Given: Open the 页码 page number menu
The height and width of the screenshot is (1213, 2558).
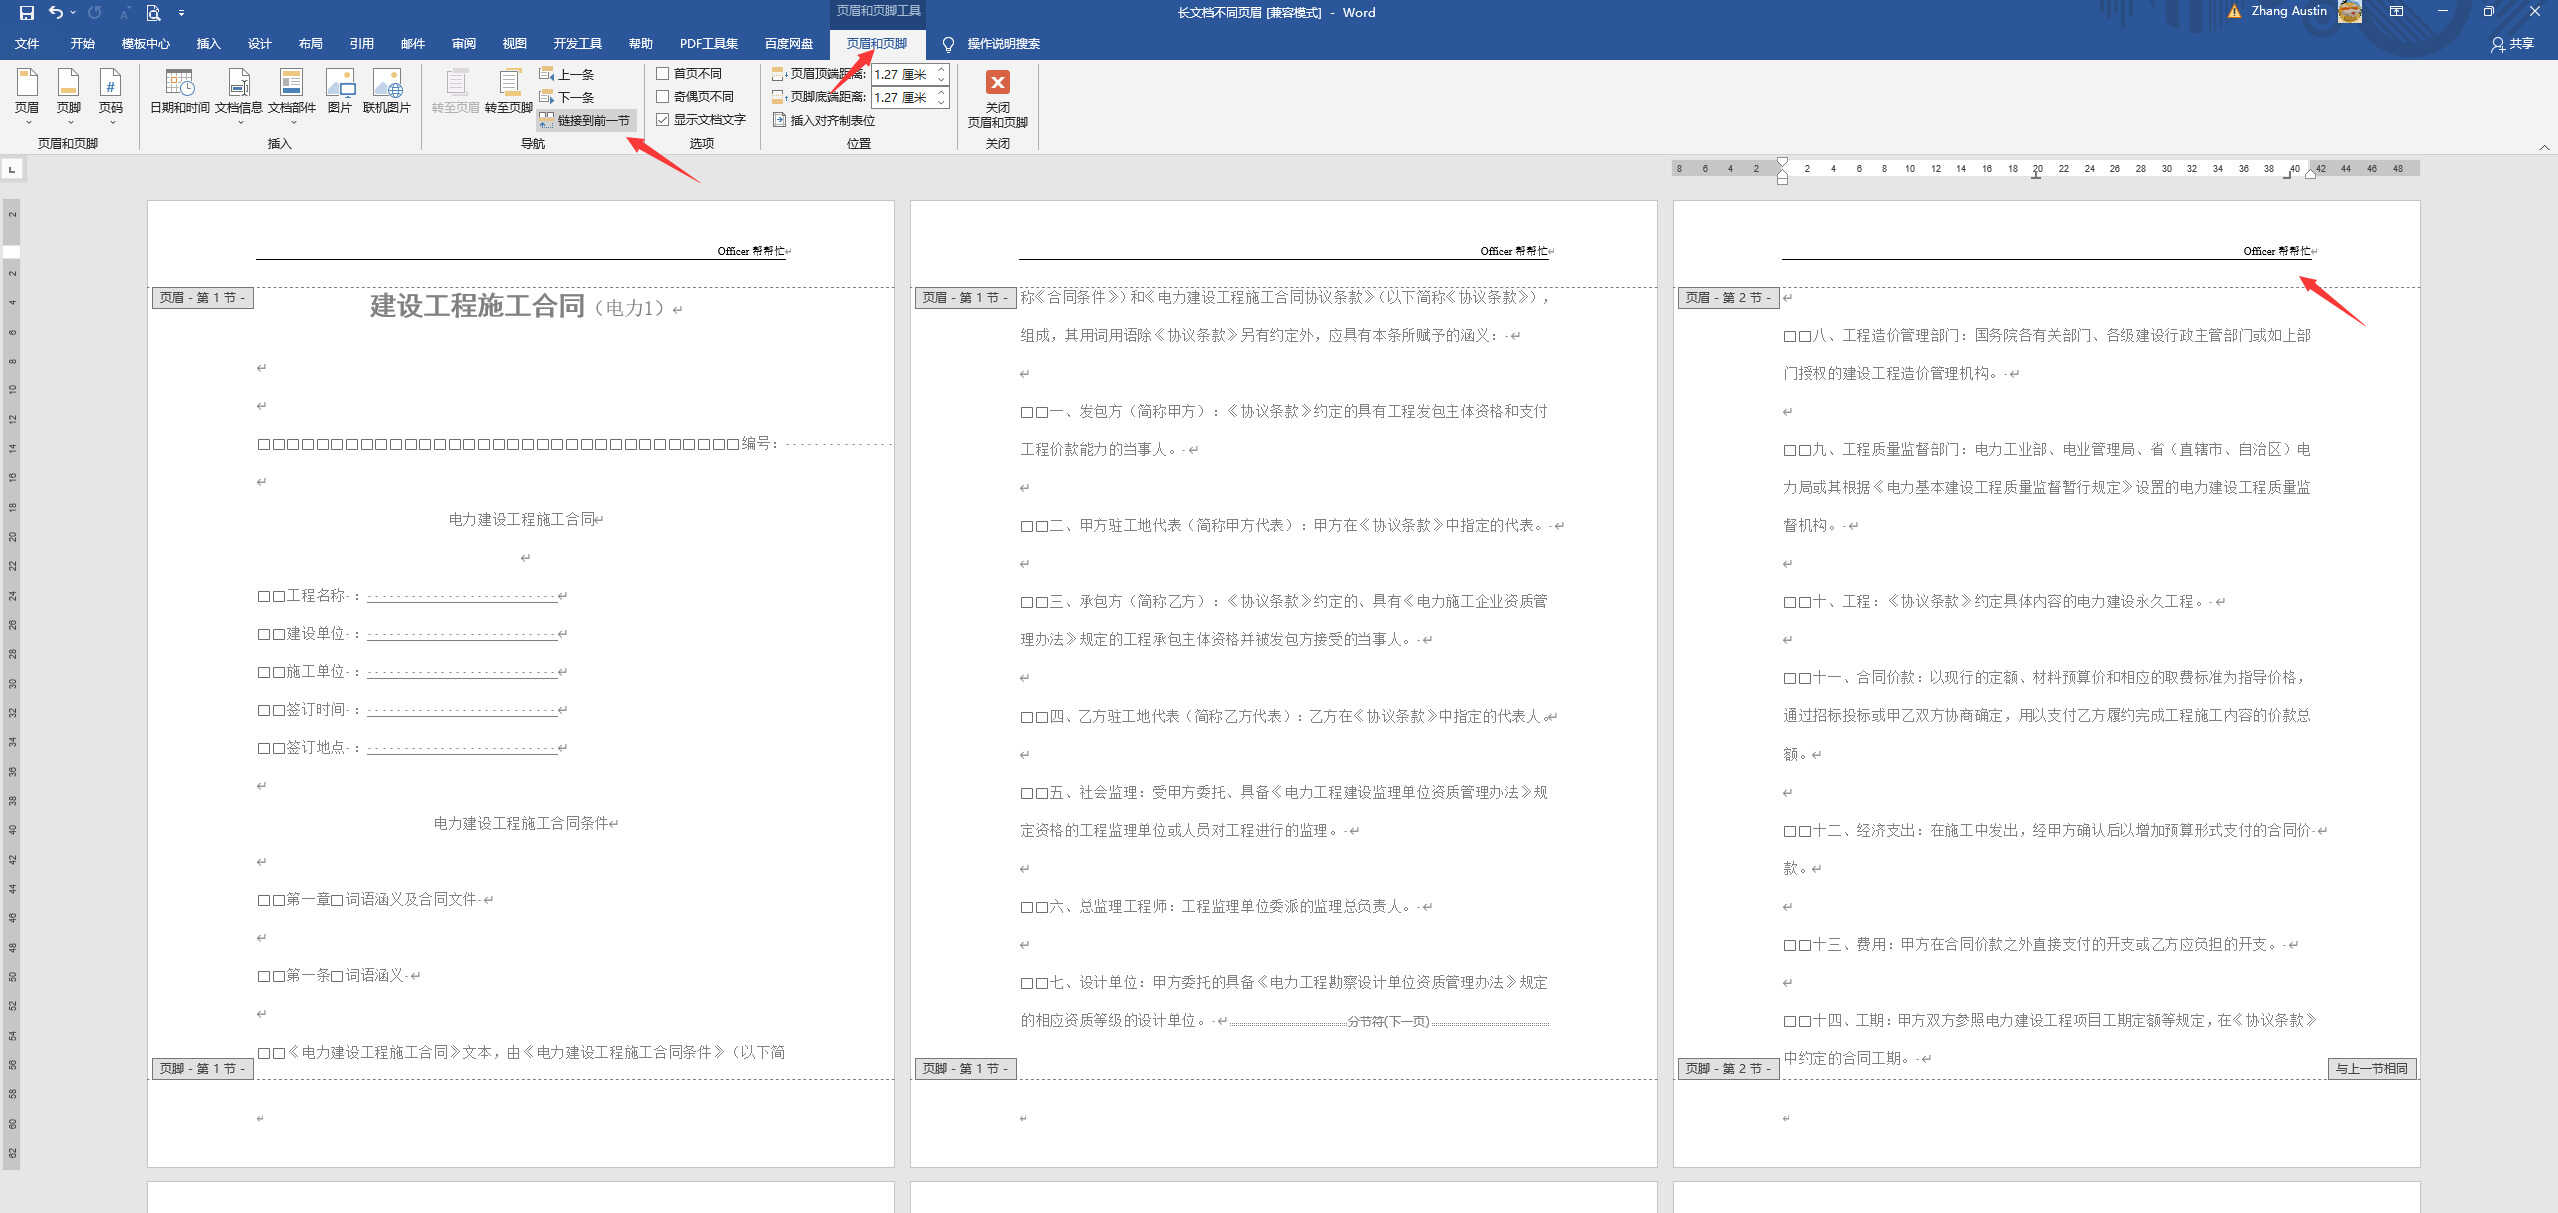Looking at the screenshot, I should tap(111, 97).
